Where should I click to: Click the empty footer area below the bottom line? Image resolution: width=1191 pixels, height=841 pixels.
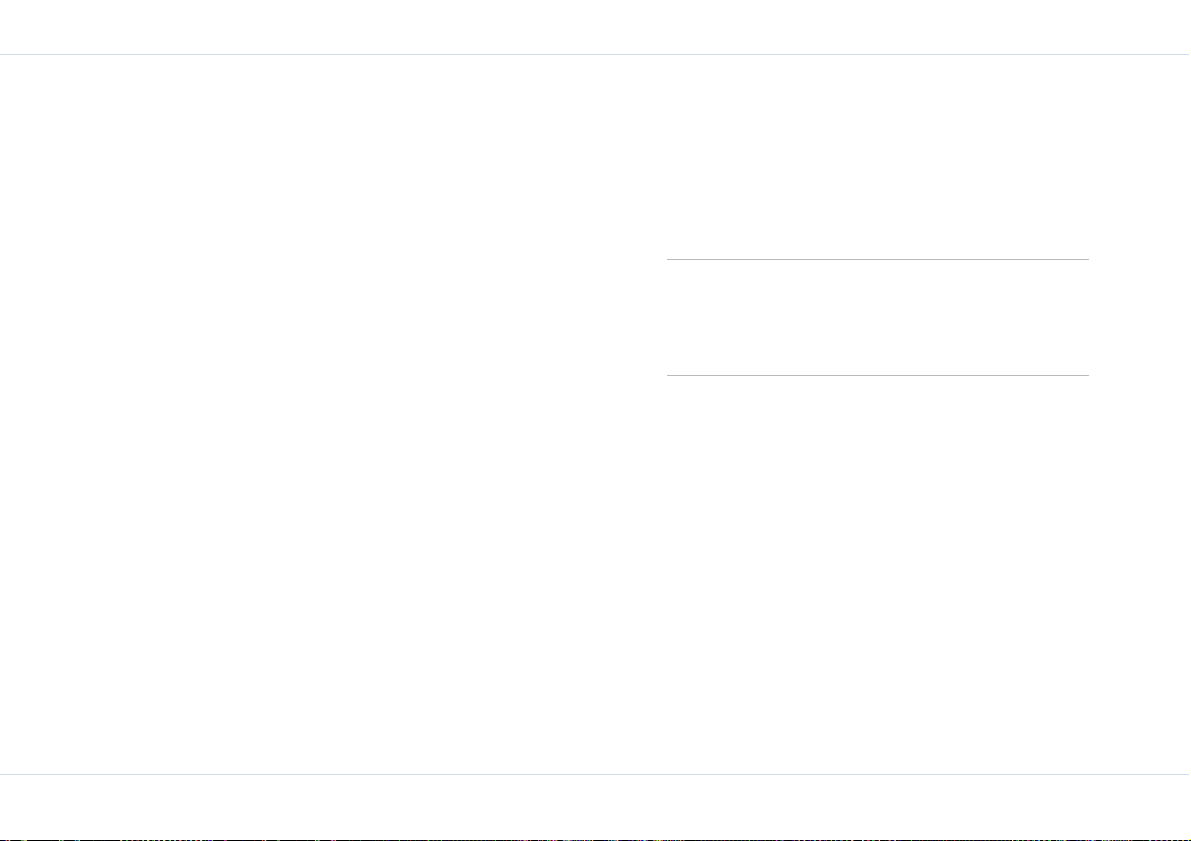tap(596, 807)
